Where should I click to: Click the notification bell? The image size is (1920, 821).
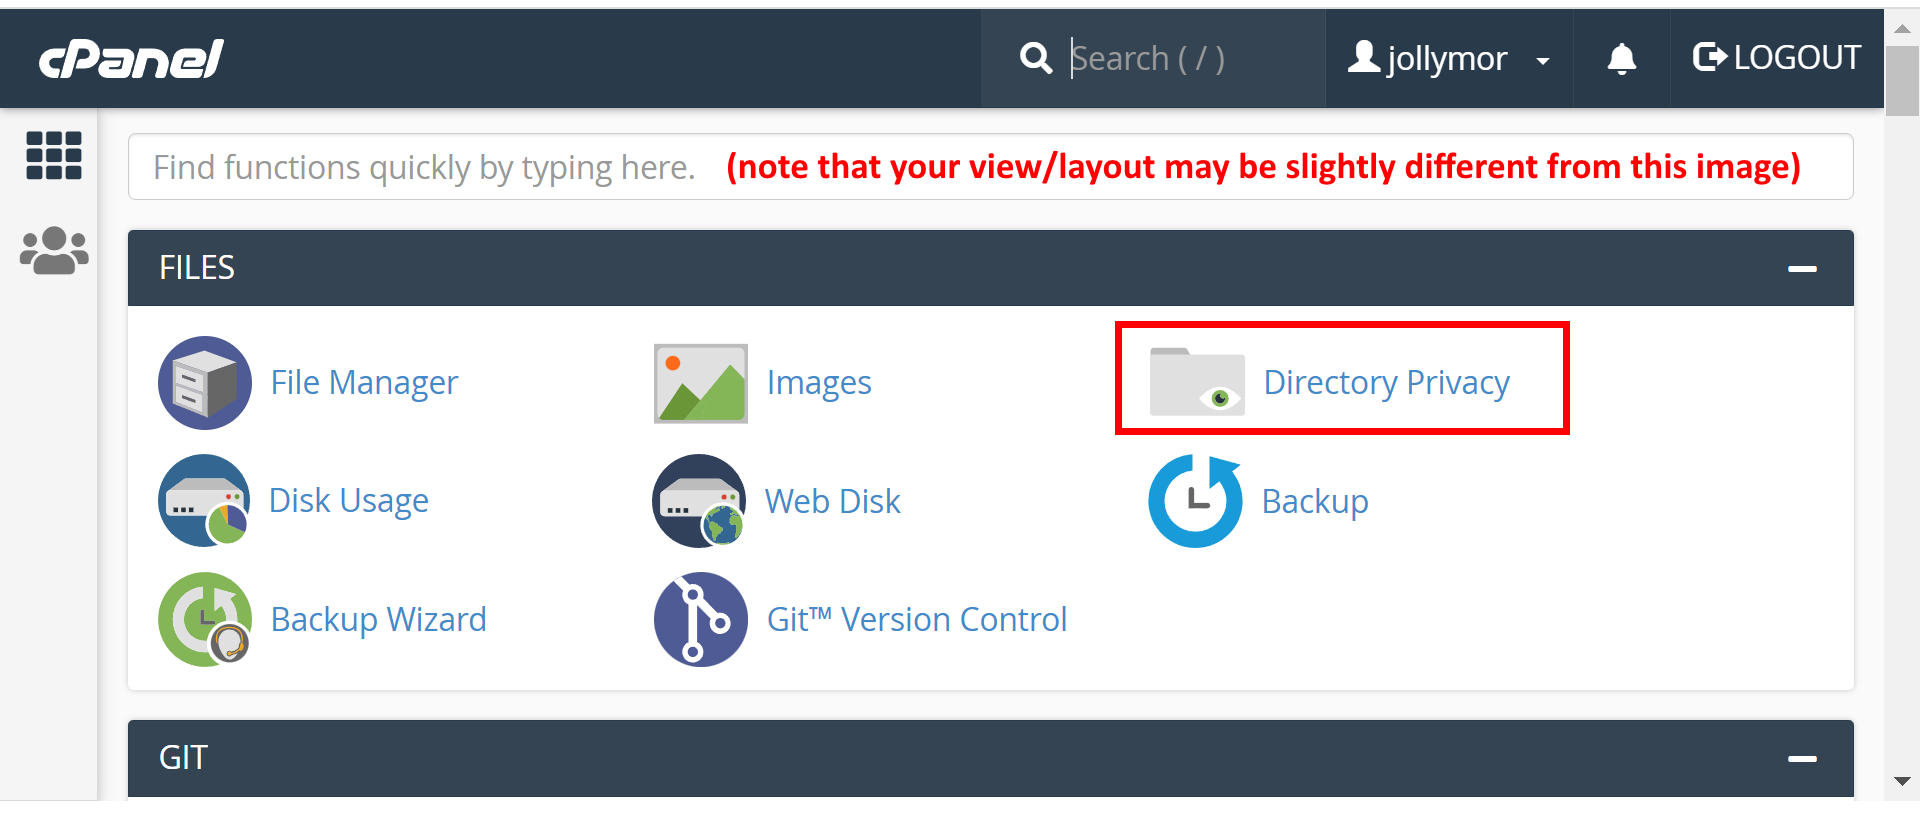point(1621,58)
